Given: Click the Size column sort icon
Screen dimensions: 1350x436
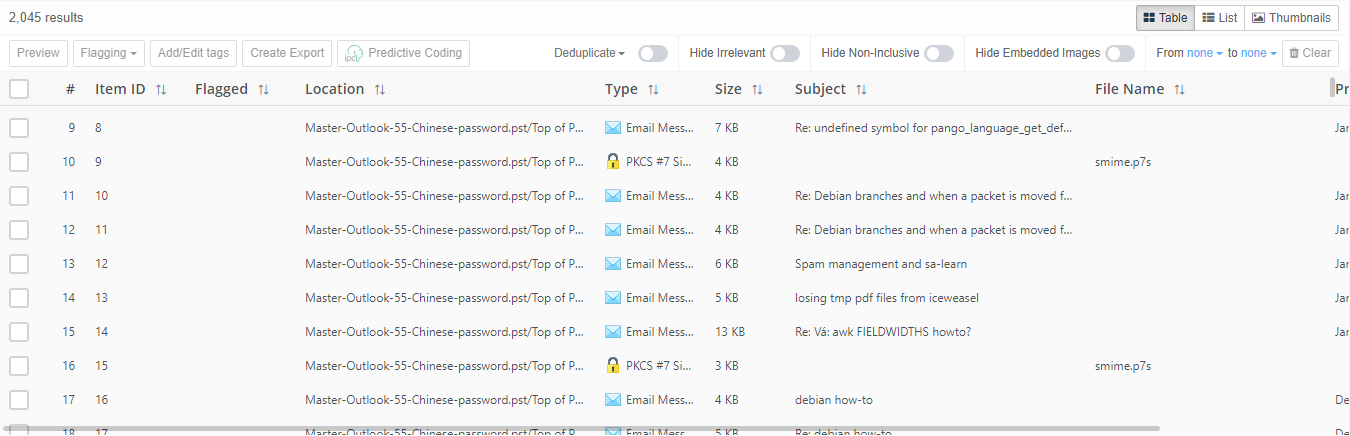Looking at the screenshot, I should [x=757, y=90].
